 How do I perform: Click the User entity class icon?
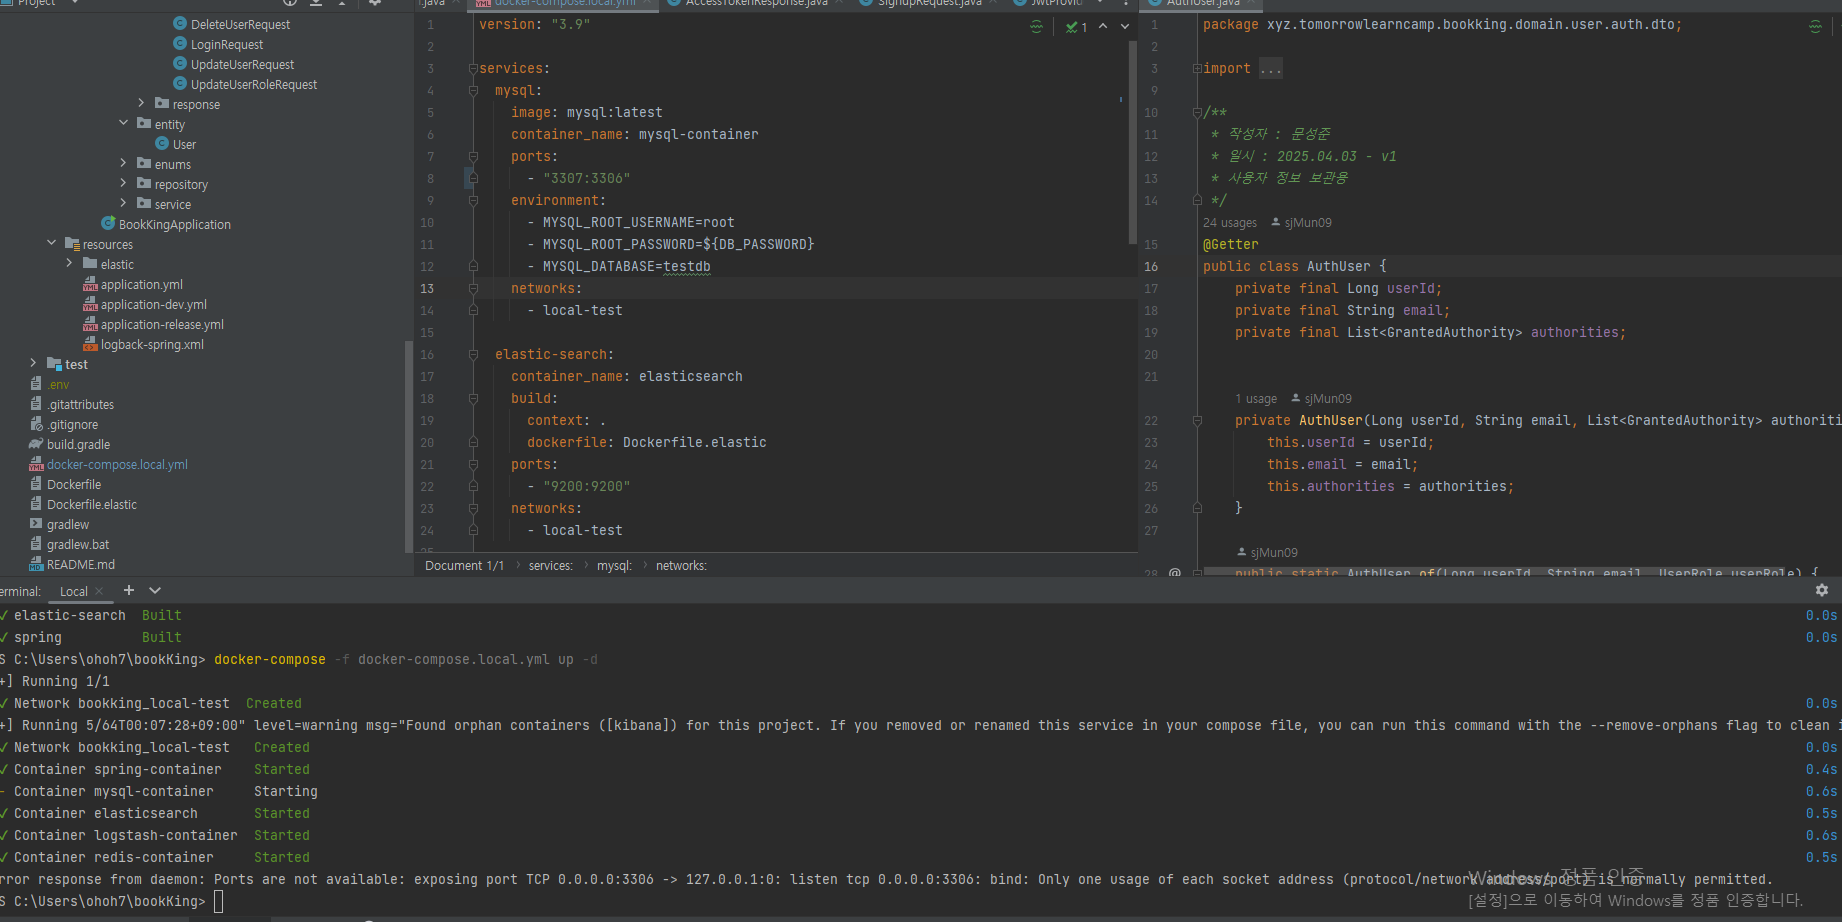point(162,143)
